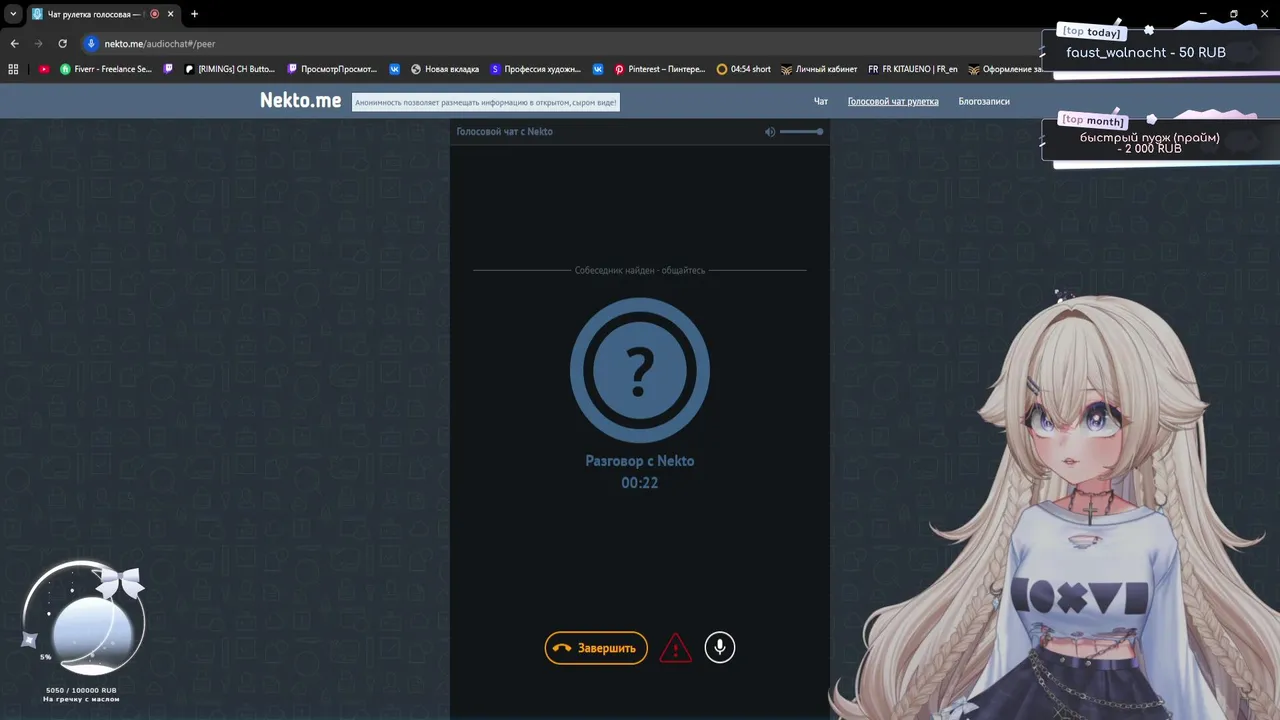Open the [RIMINGs] CH Butto... bookmark
Viewport: 1280px width, 720px height.
click(x=229, y=69)
